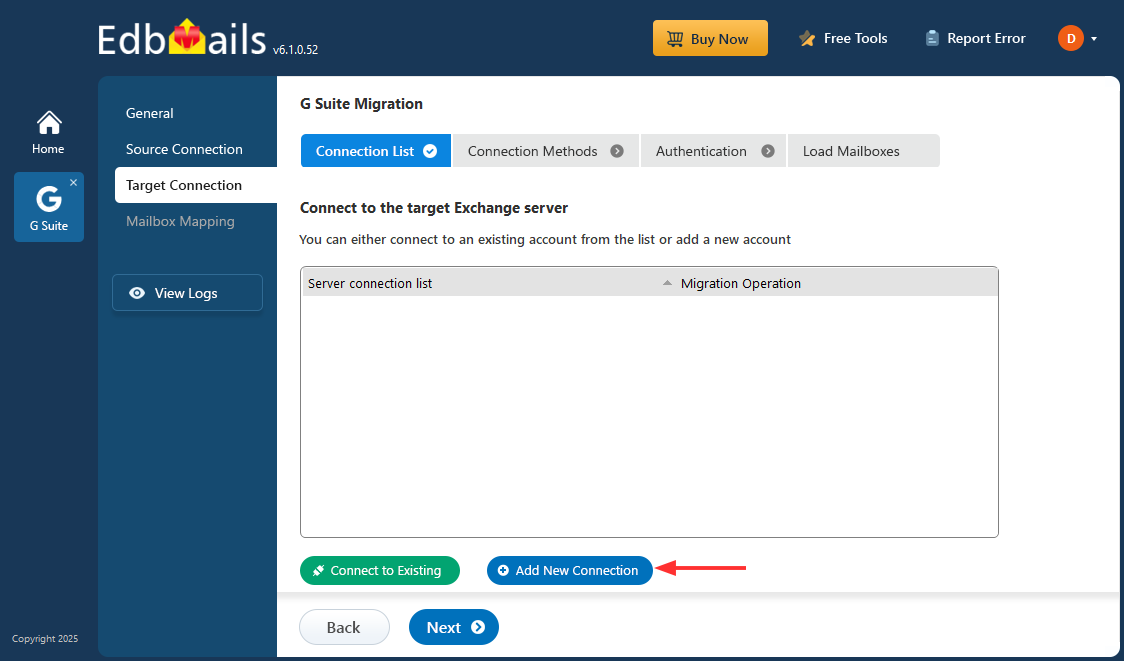This screenshot has width=1124, height=661.
Task: Close the G Suite project with the x
Action: tap(74, 182)
